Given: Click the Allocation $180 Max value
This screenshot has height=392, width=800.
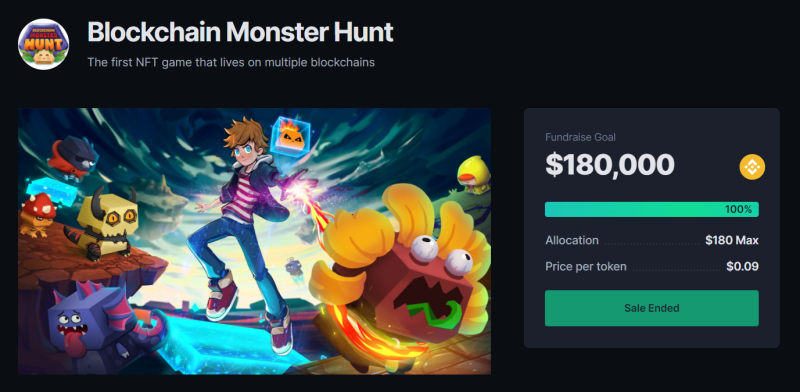Looking at the screenshot, I should 732,240.
